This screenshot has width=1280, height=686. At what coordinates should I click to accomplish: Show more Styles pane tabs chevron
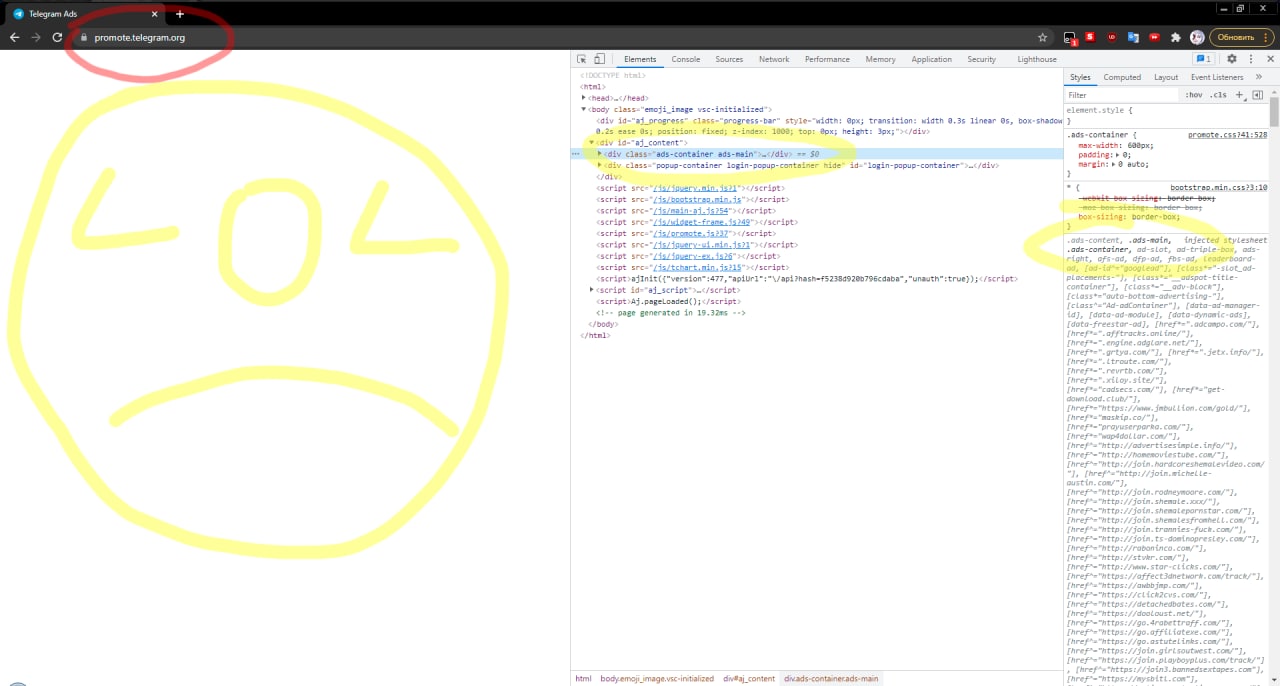1258,77
